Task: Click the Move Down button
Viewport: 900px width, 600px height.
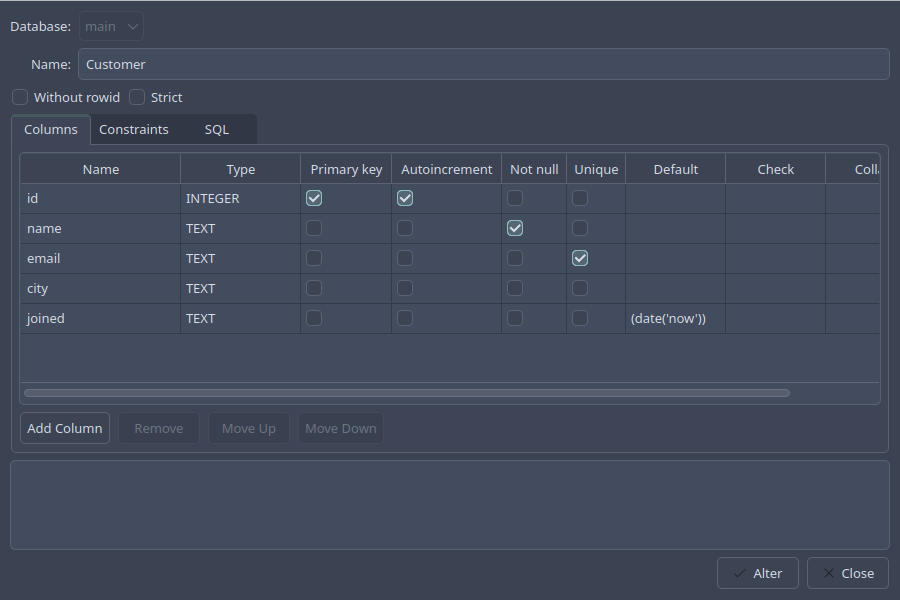Action: [340, 428]
